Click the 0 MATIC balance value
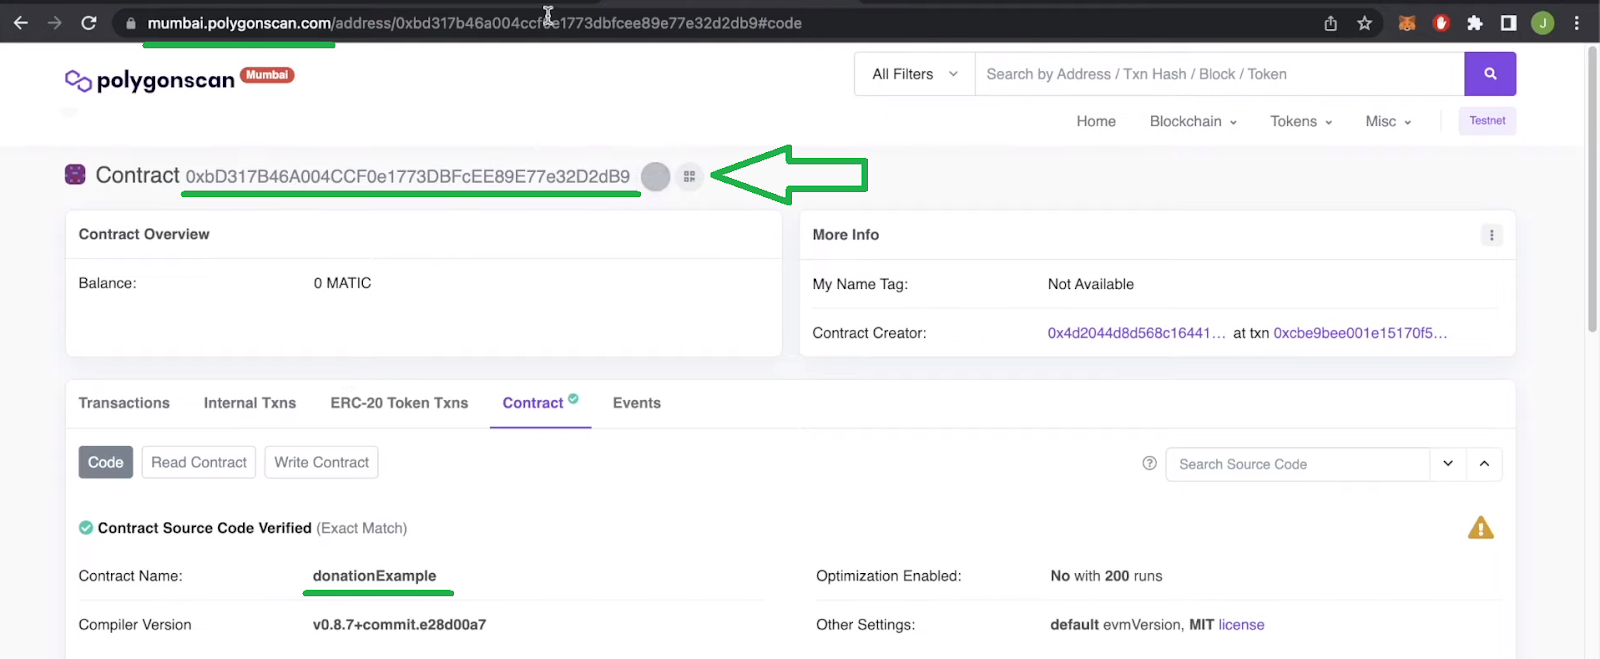This screenshot has height=659, width=1600. coord(342,283)
